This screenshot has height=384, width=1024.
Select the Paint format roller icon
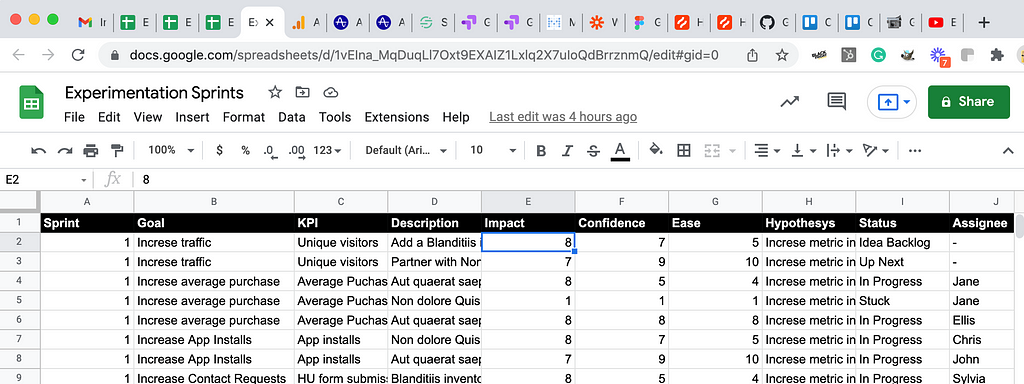[117, 151]
